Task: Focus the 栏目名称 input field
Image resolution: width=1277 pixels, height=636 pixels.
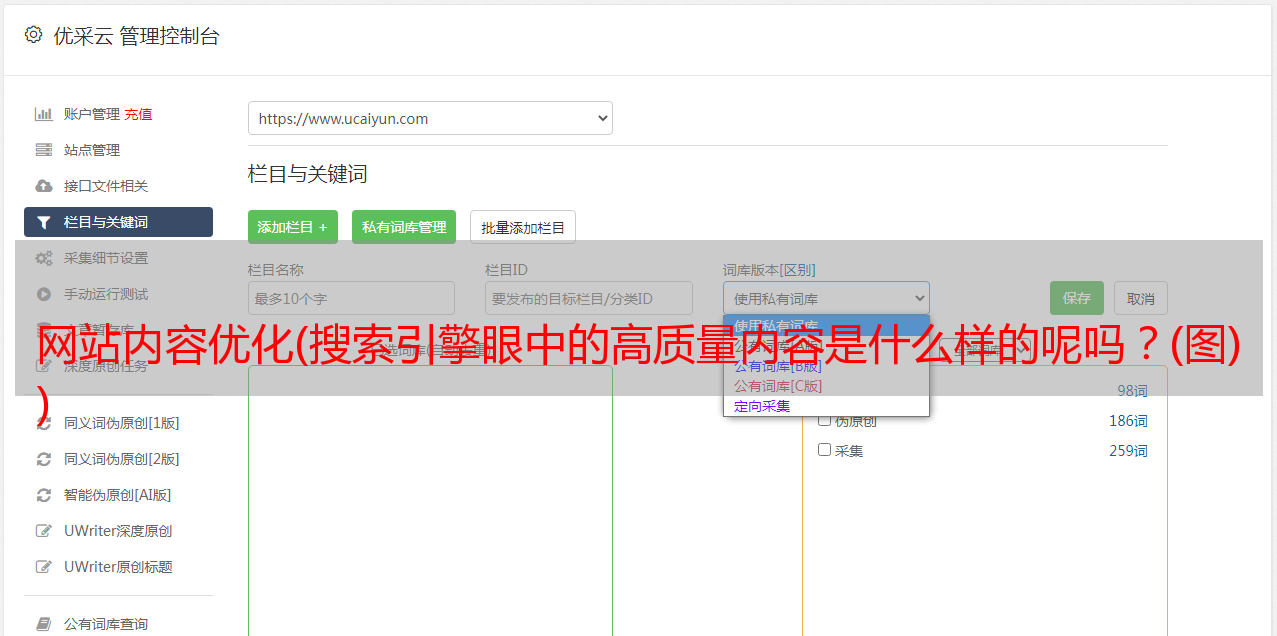Action: [x=351, y=298]
